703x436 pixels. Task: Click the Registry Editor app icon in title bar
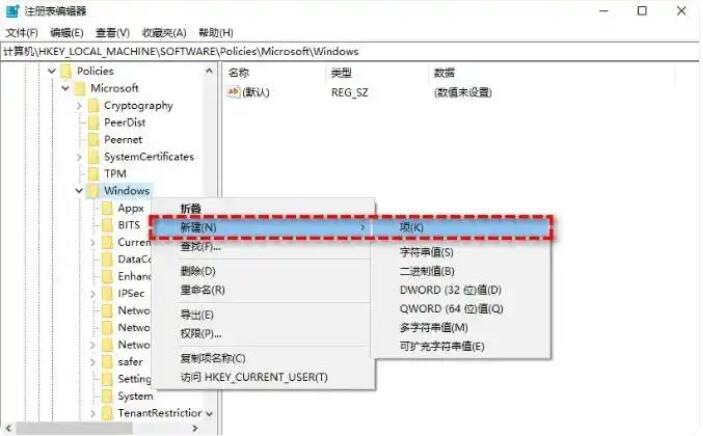coord(12,11)
